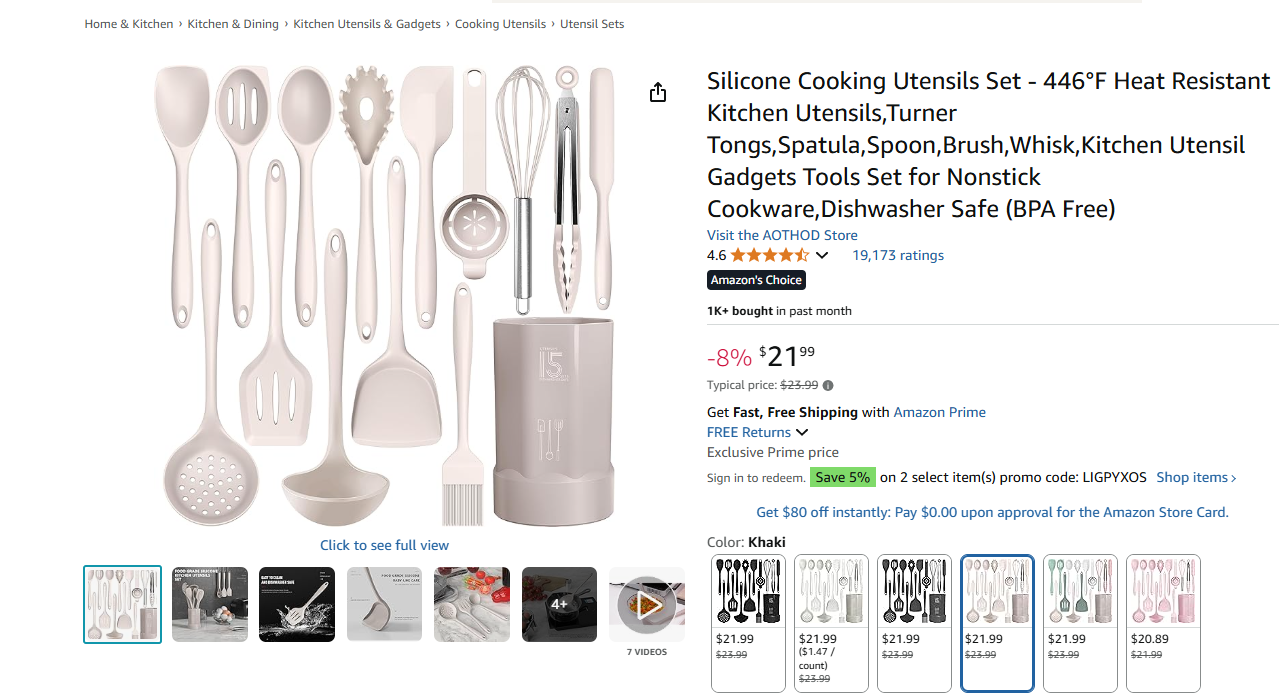The height and width of the screenshot is (700, 1280).
Task: Expand the FREE Returns details
Action: click(757, 432)
